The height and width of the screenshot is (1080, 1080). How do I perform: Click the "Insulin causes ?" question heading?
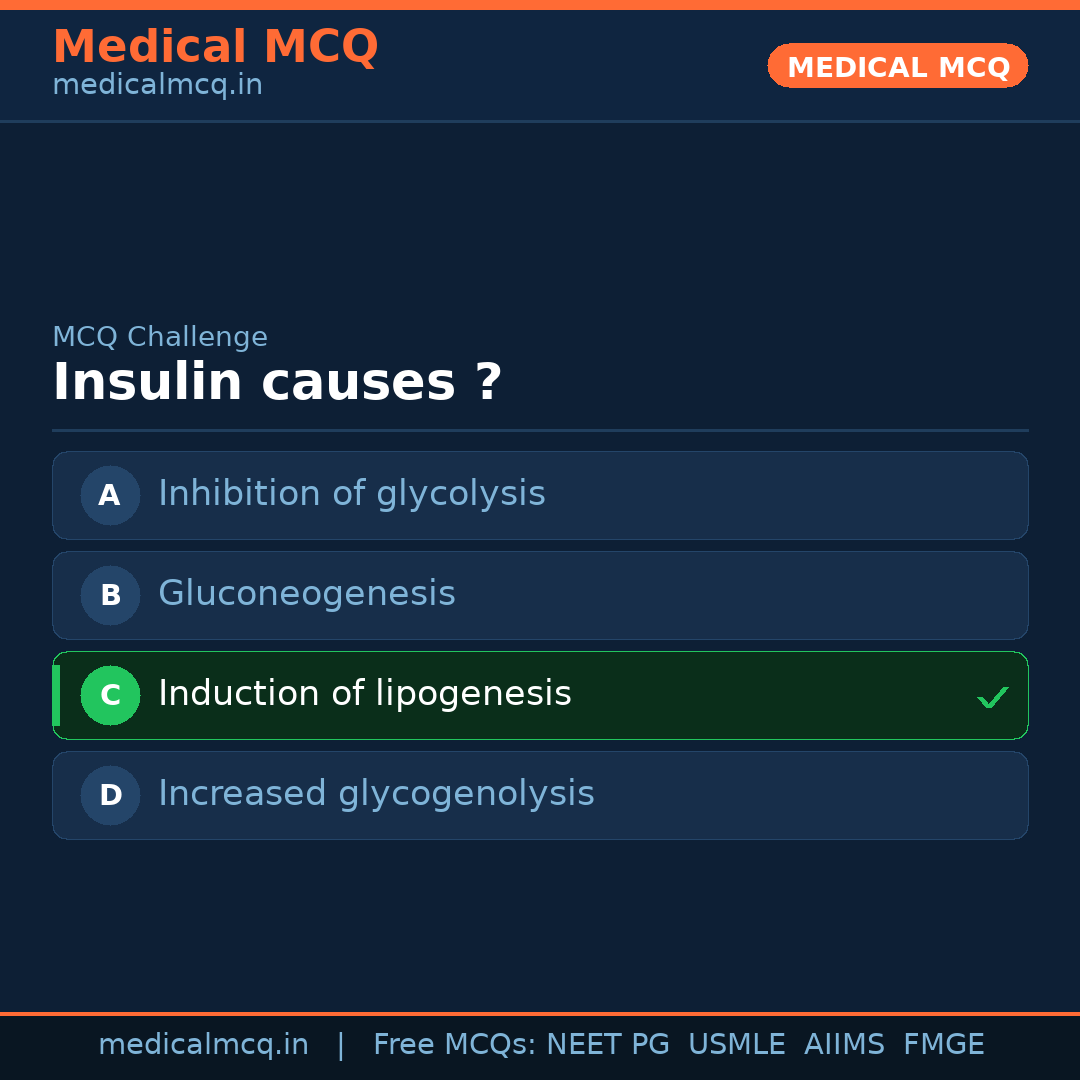277,383
